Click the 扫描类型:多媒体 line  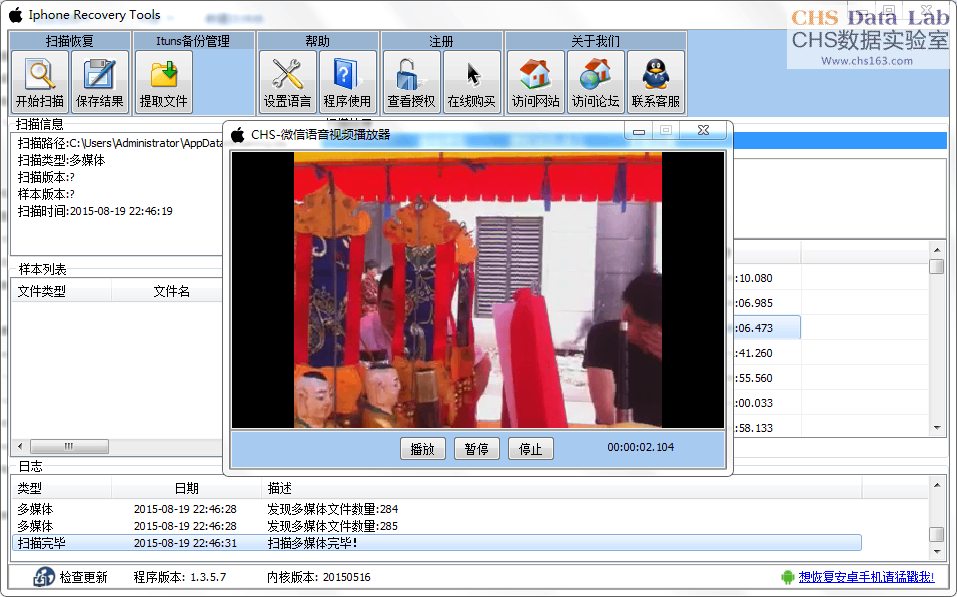[x=61, y=160]
